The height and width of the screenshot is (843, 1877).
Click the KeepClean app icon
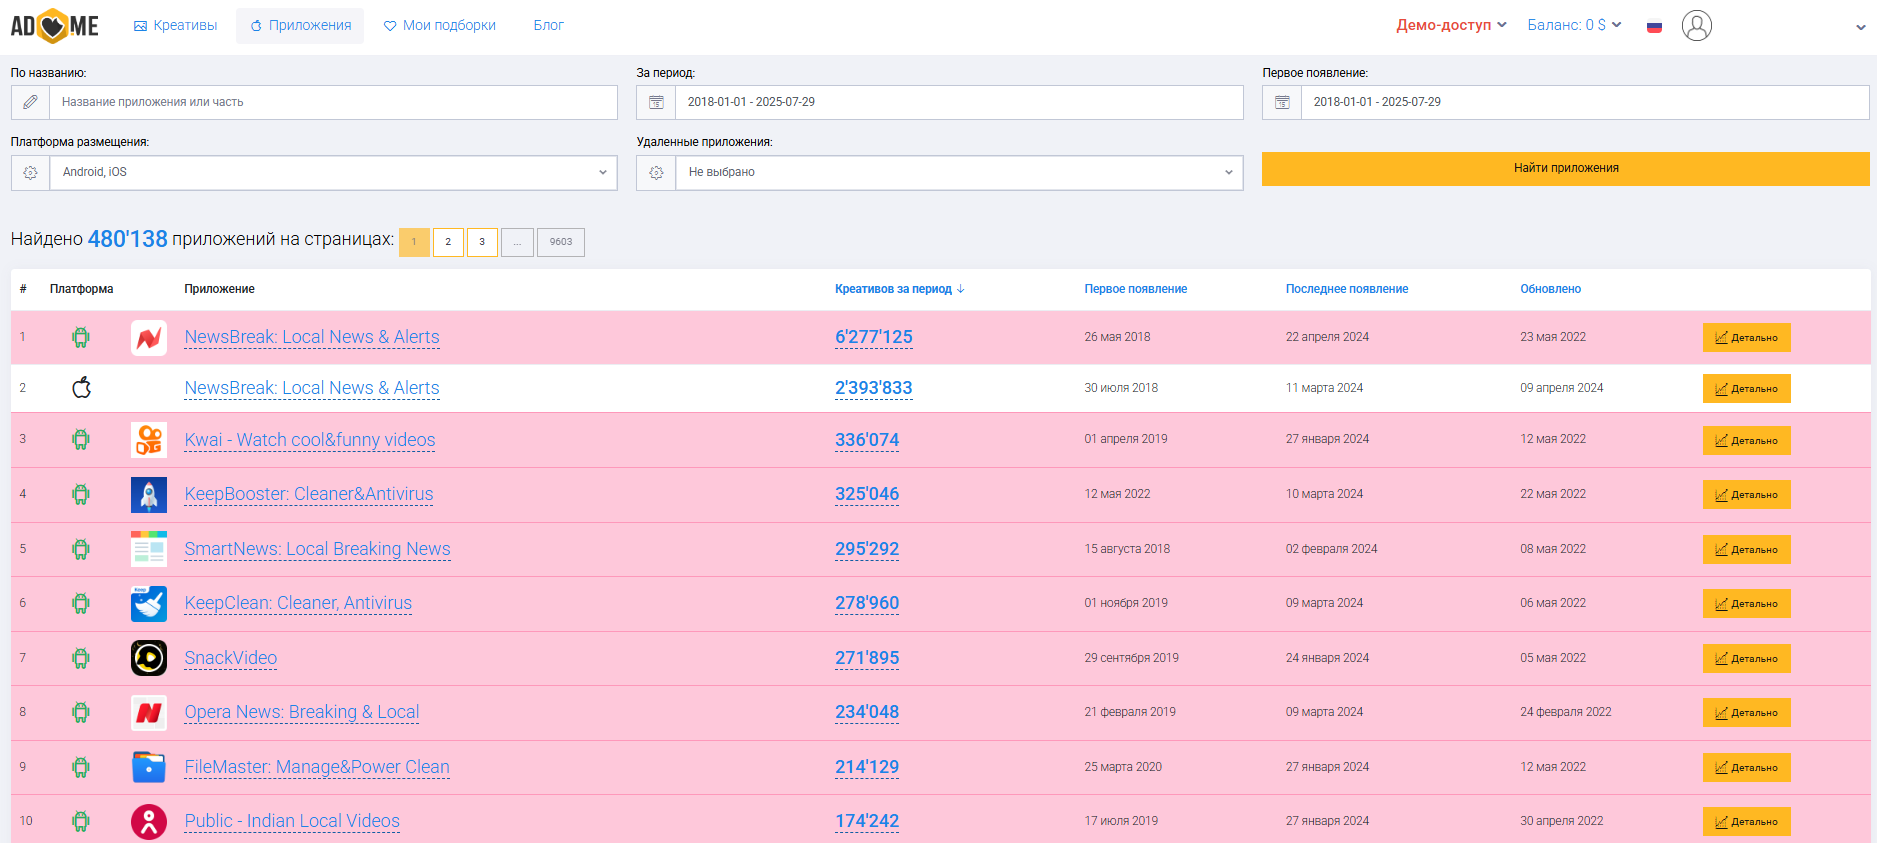tap(149, 604)
